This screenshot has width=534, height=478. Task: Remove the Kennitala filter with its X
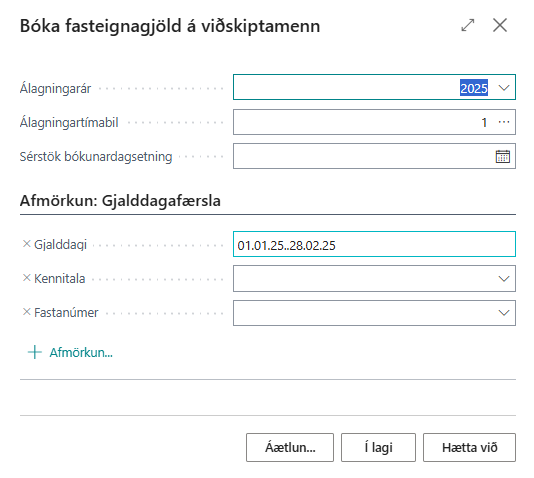[27, 278]
